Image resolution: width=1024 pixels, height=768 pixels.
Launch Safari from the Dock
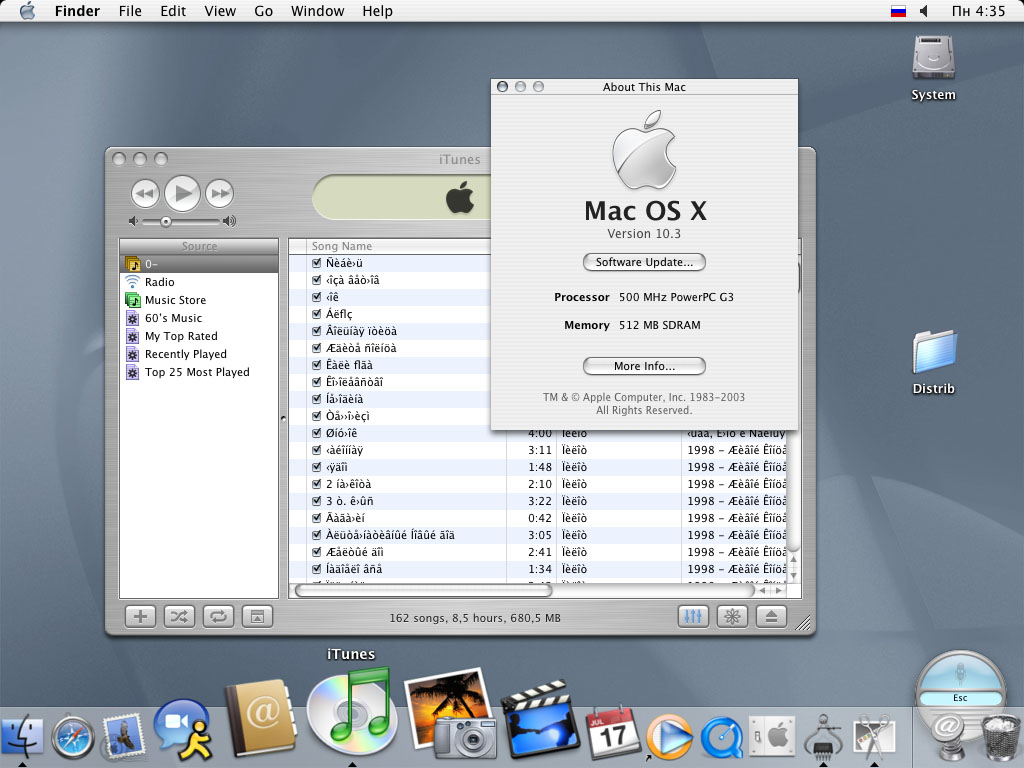tap(73, 737)
